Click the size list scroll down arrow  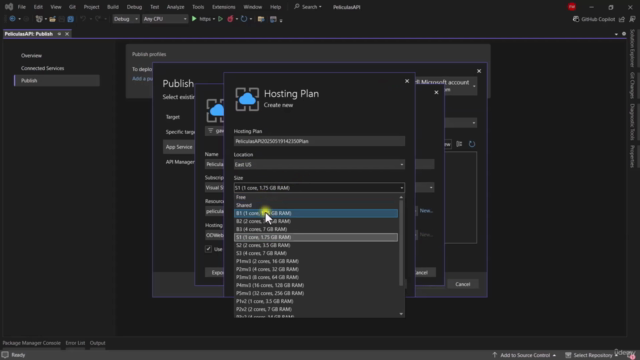click(x=401, y=314)
